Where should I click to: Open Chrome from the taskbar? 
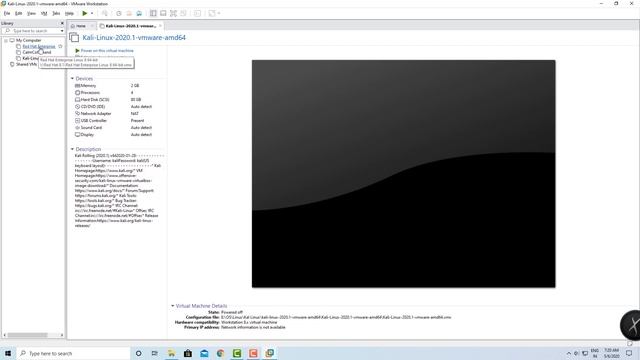(220, 353)
